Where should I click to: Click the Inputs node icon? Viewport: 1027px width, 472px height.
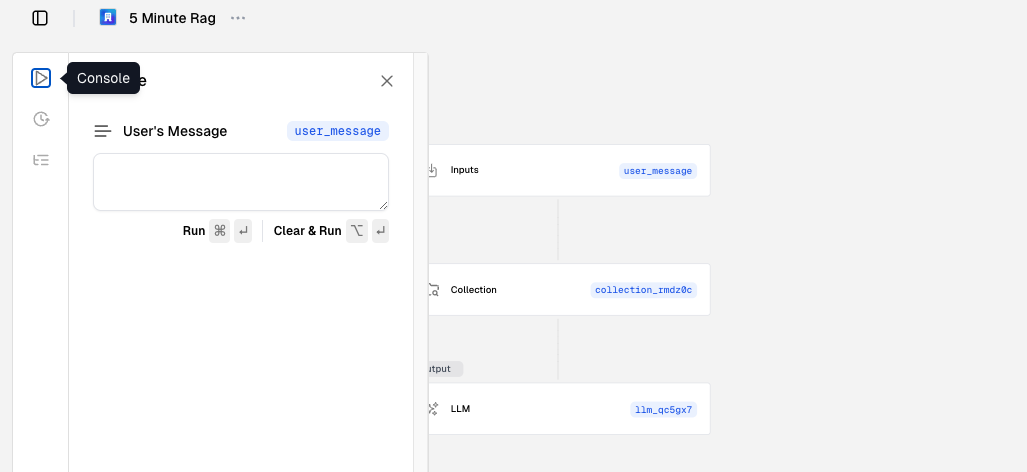click(433, 171)
